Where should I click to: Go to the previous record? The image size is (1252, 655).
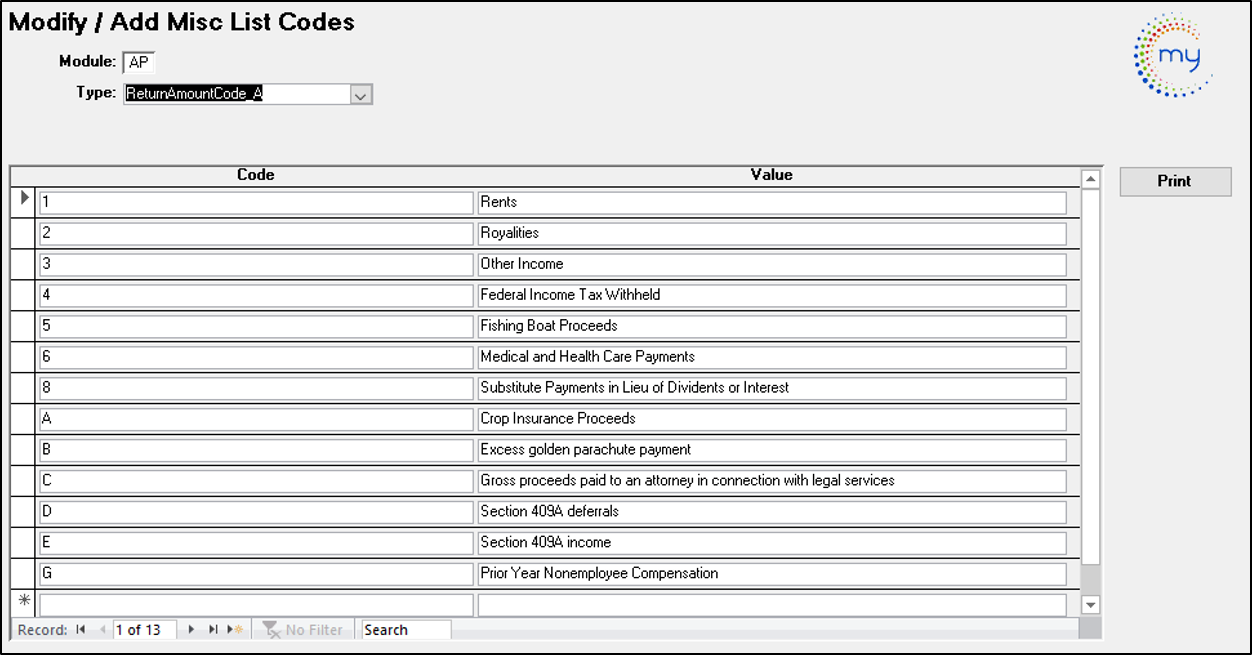pos(102,630)
